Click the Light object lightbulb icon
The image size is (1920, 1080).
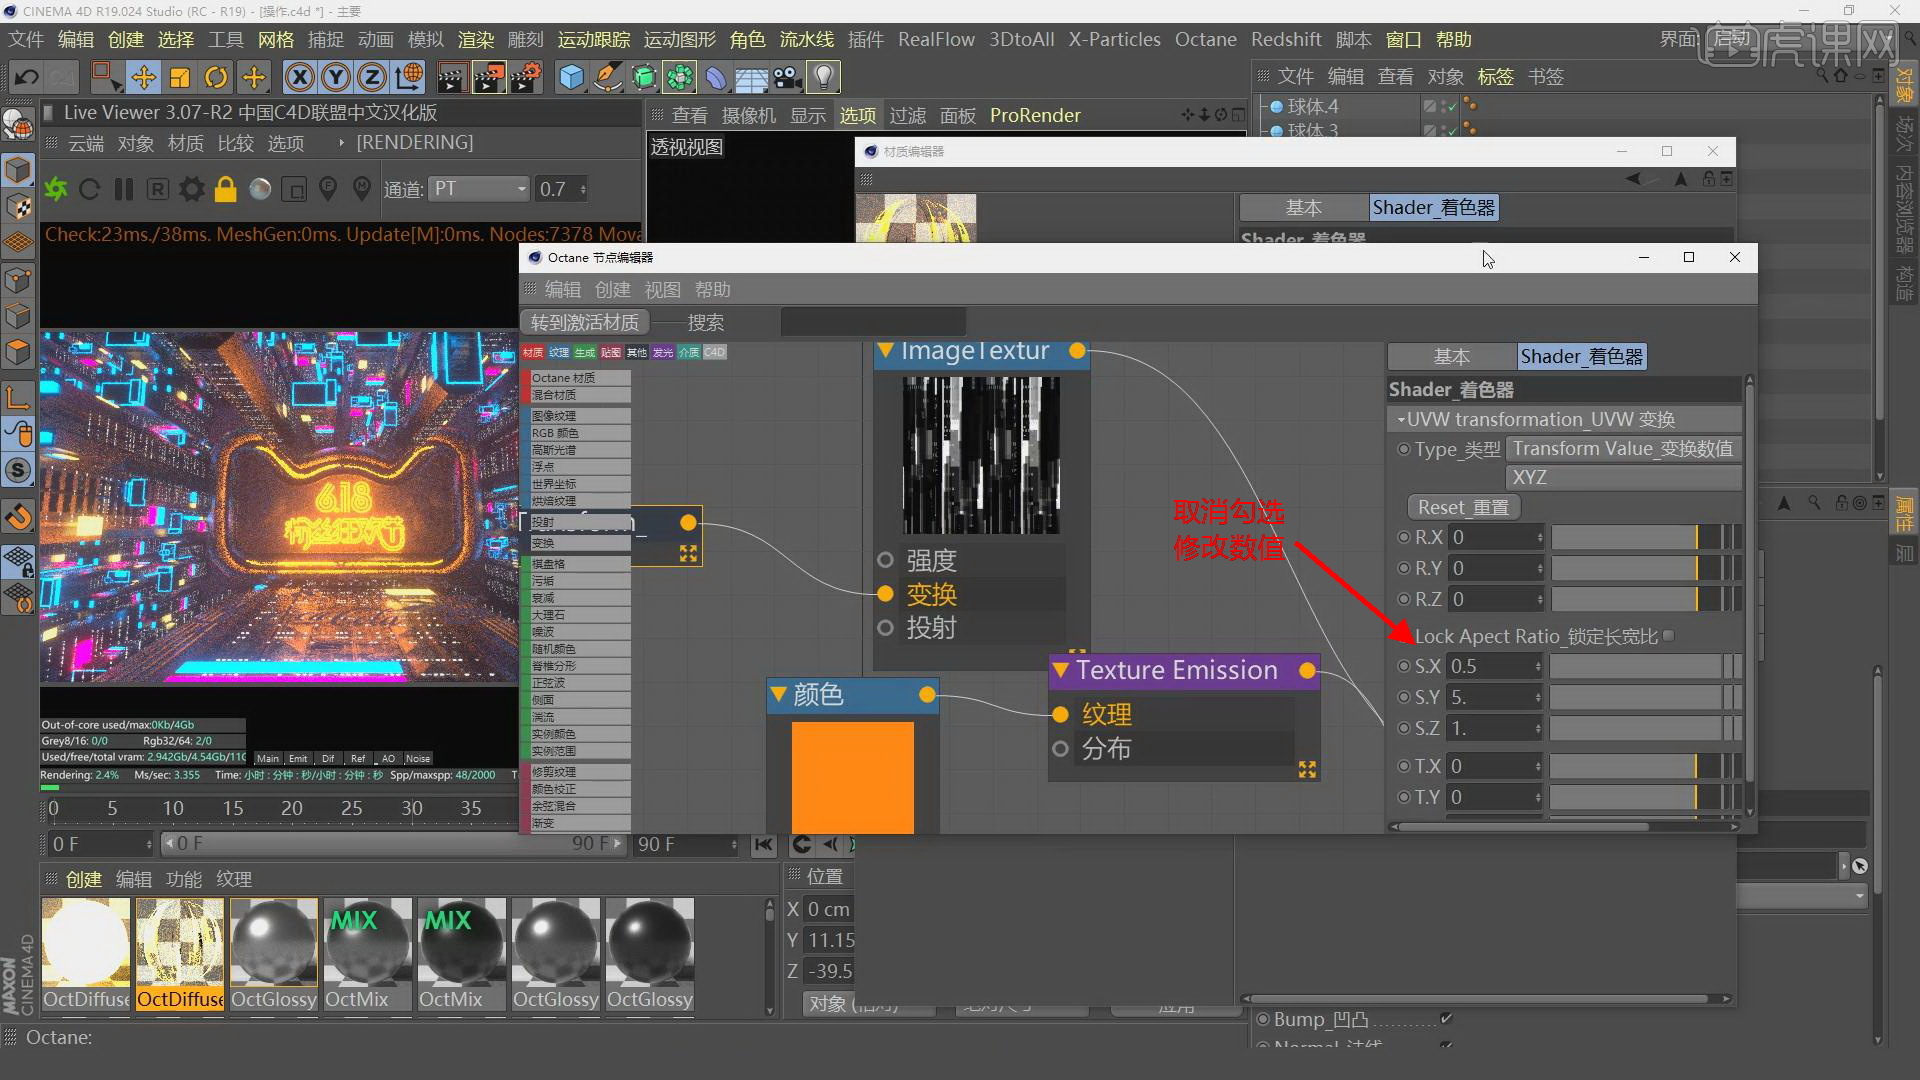pos(822,77)
